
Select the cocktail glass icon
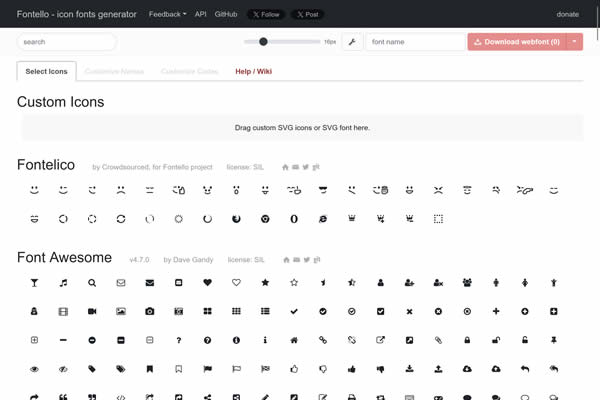(34, 283)
